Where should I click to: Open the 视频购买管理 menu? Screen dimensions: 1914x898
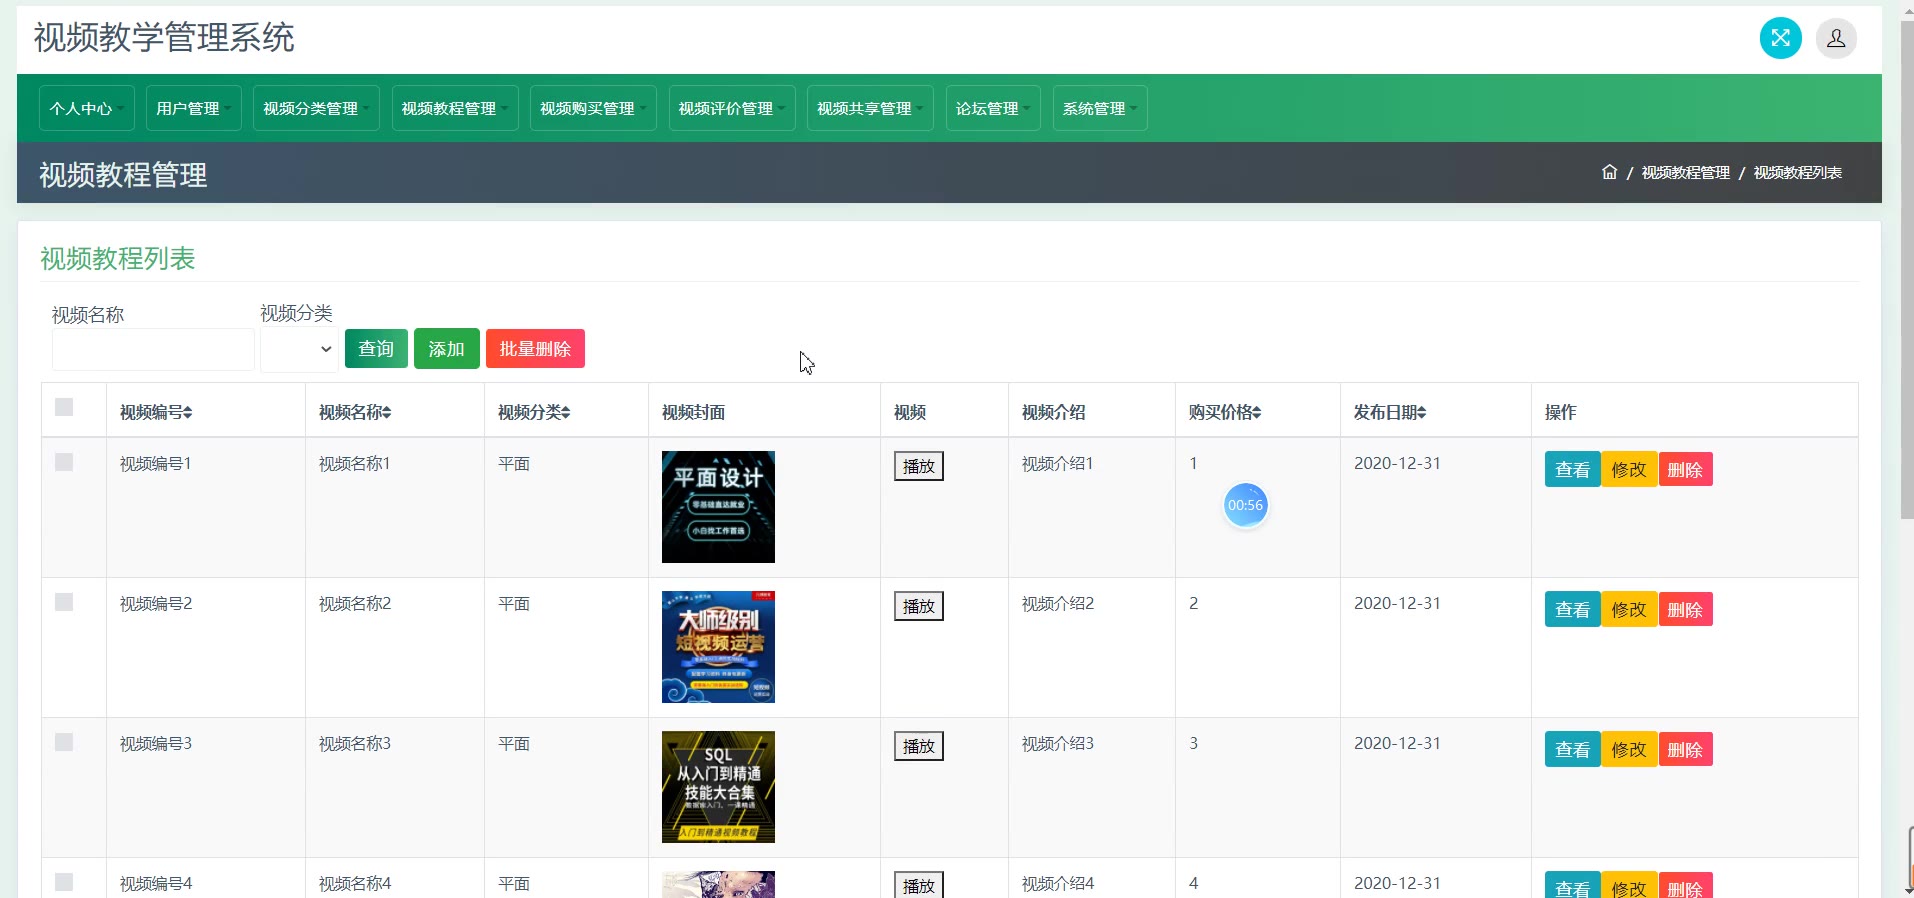[x=592, y=108]
